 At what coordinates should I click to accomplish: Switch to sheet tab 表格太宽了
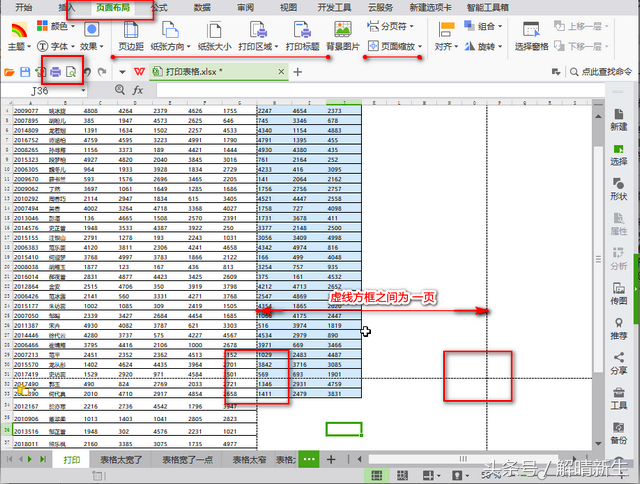[x=121, y=460]
